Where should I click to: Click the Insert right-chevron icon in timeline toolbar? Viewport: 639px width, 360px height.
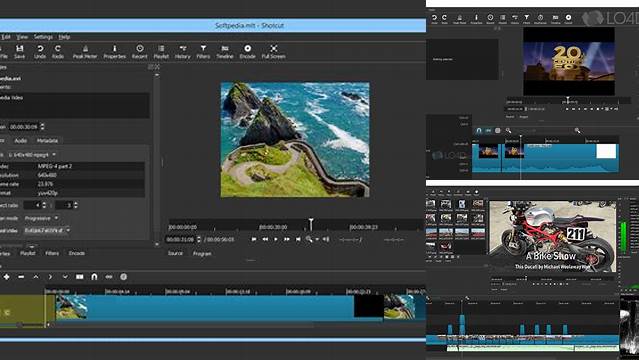(50, 277)
